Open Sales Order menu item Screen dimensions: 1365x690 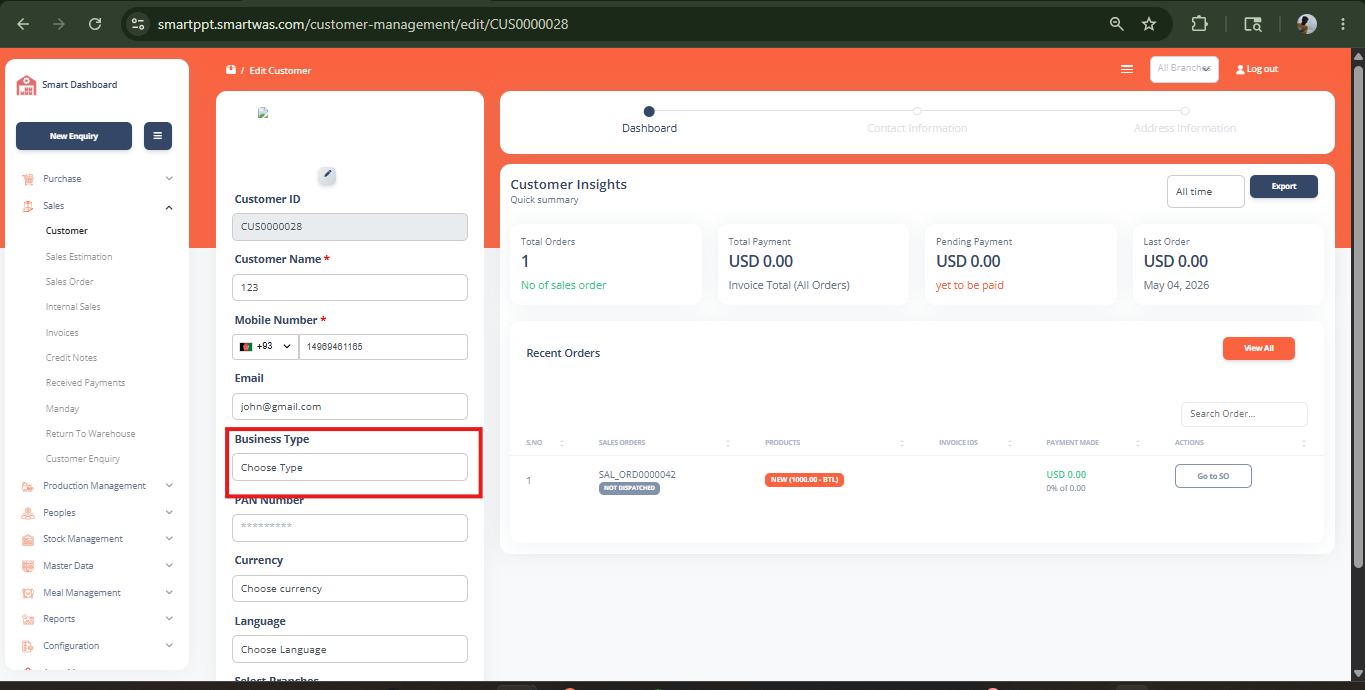70,282
